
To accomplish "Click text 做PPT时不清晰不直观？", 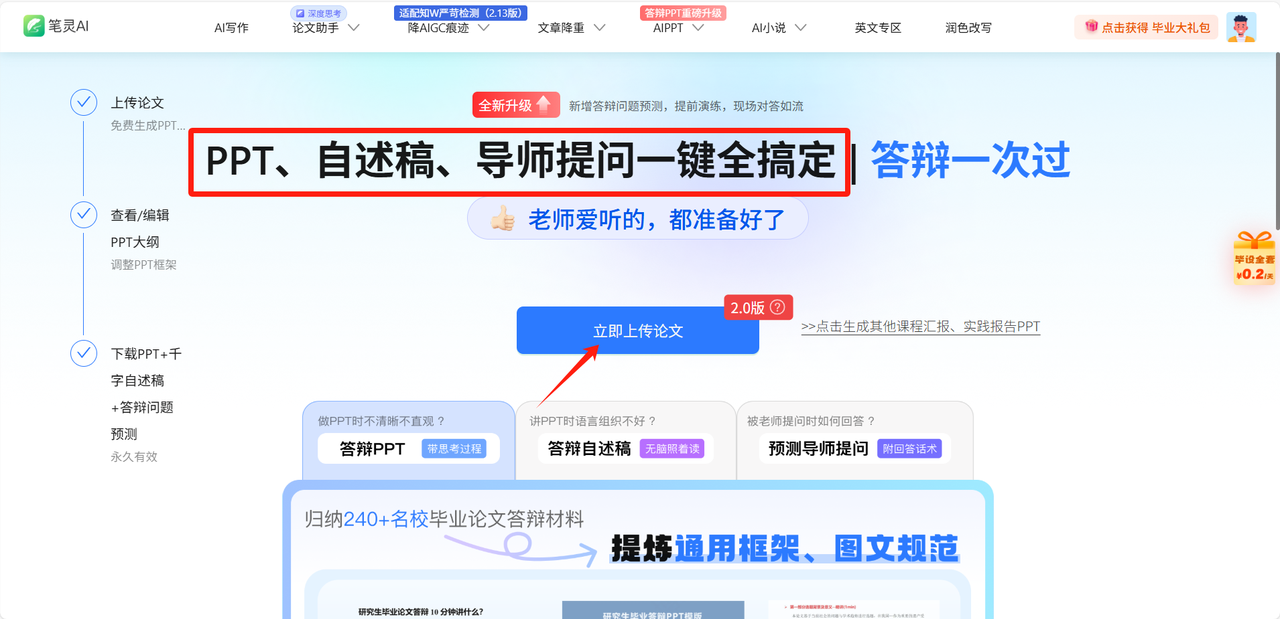I will click(381, 421).
